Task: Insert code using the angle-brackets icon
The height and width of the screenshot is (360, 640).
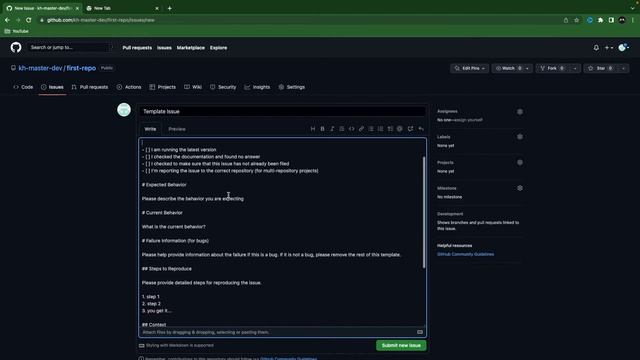Action: click(351, 129)
